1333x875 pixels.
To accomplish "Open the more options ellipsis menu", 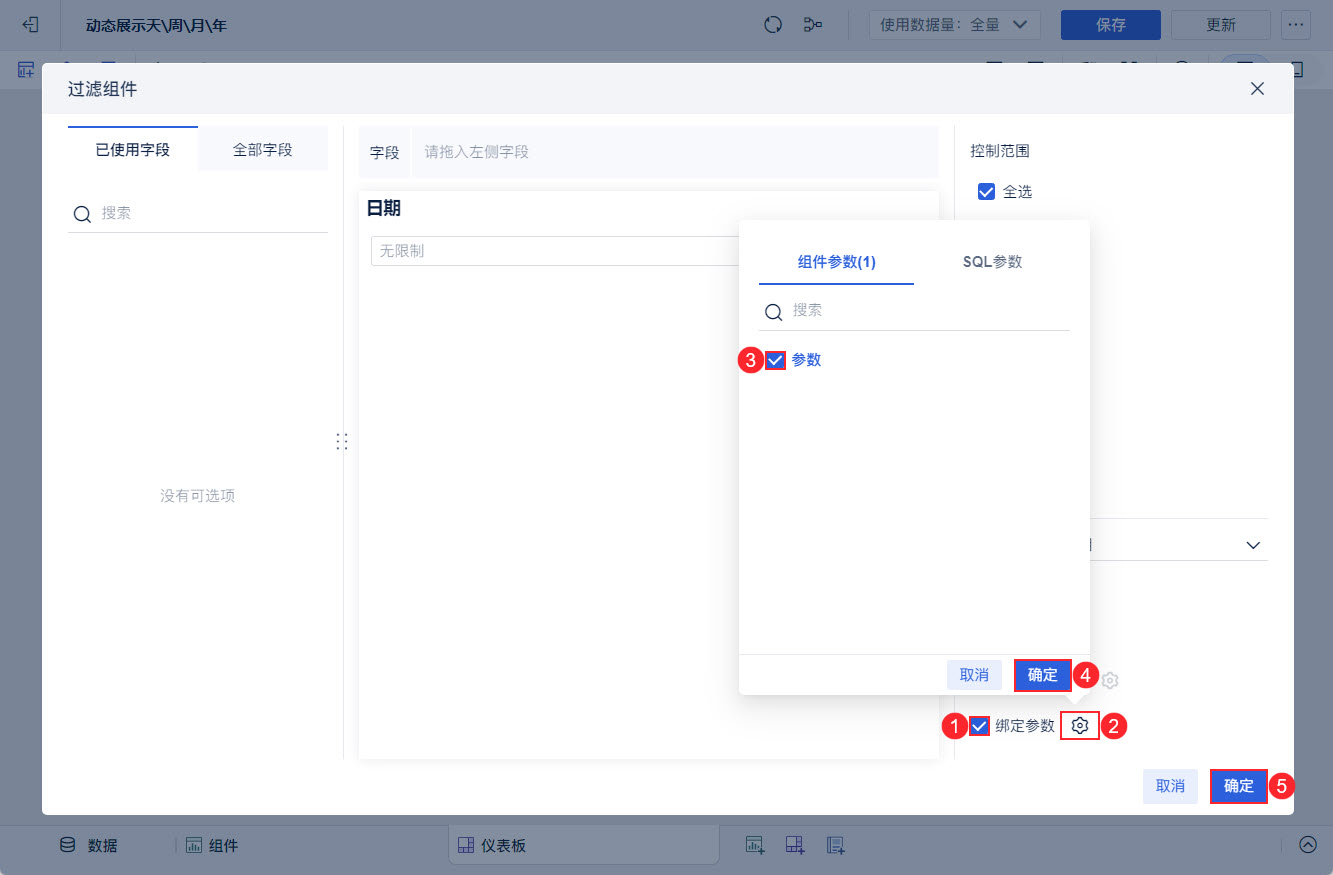I will pyautogui.click(x=1296, y=25).
